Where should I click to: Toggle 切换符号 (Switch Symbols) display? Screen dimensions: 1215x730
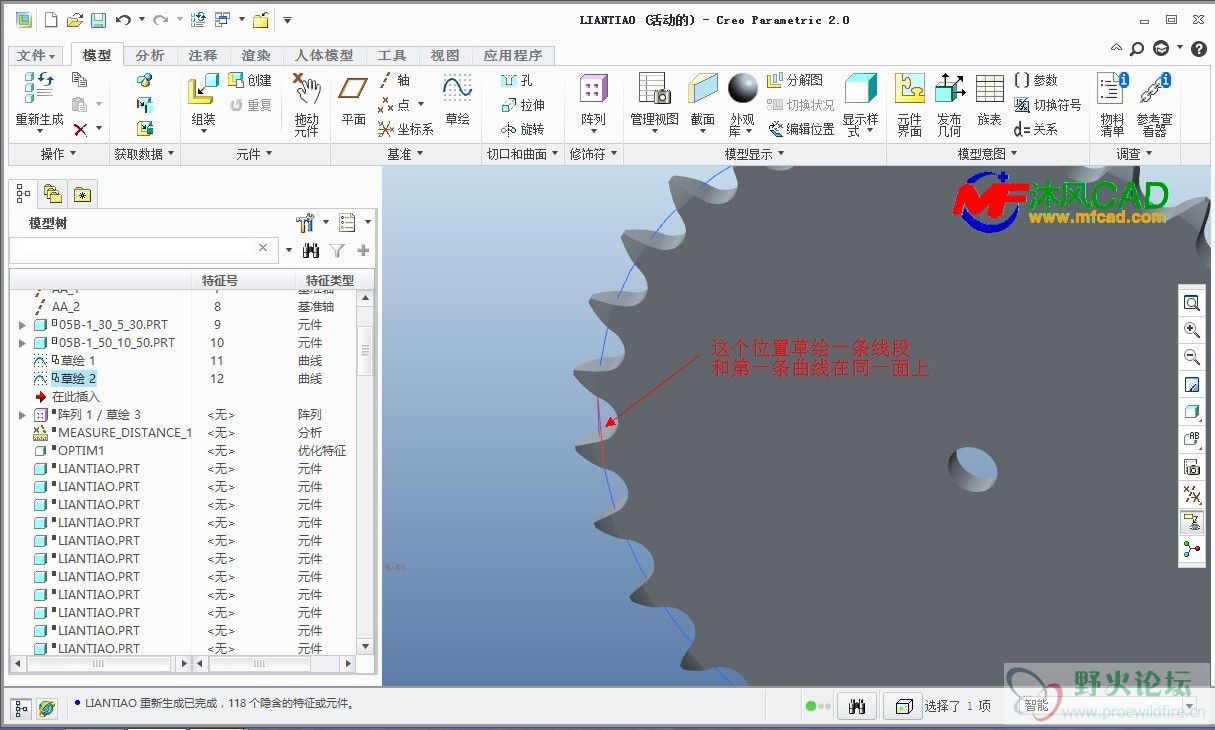[x=1047, y=105]
